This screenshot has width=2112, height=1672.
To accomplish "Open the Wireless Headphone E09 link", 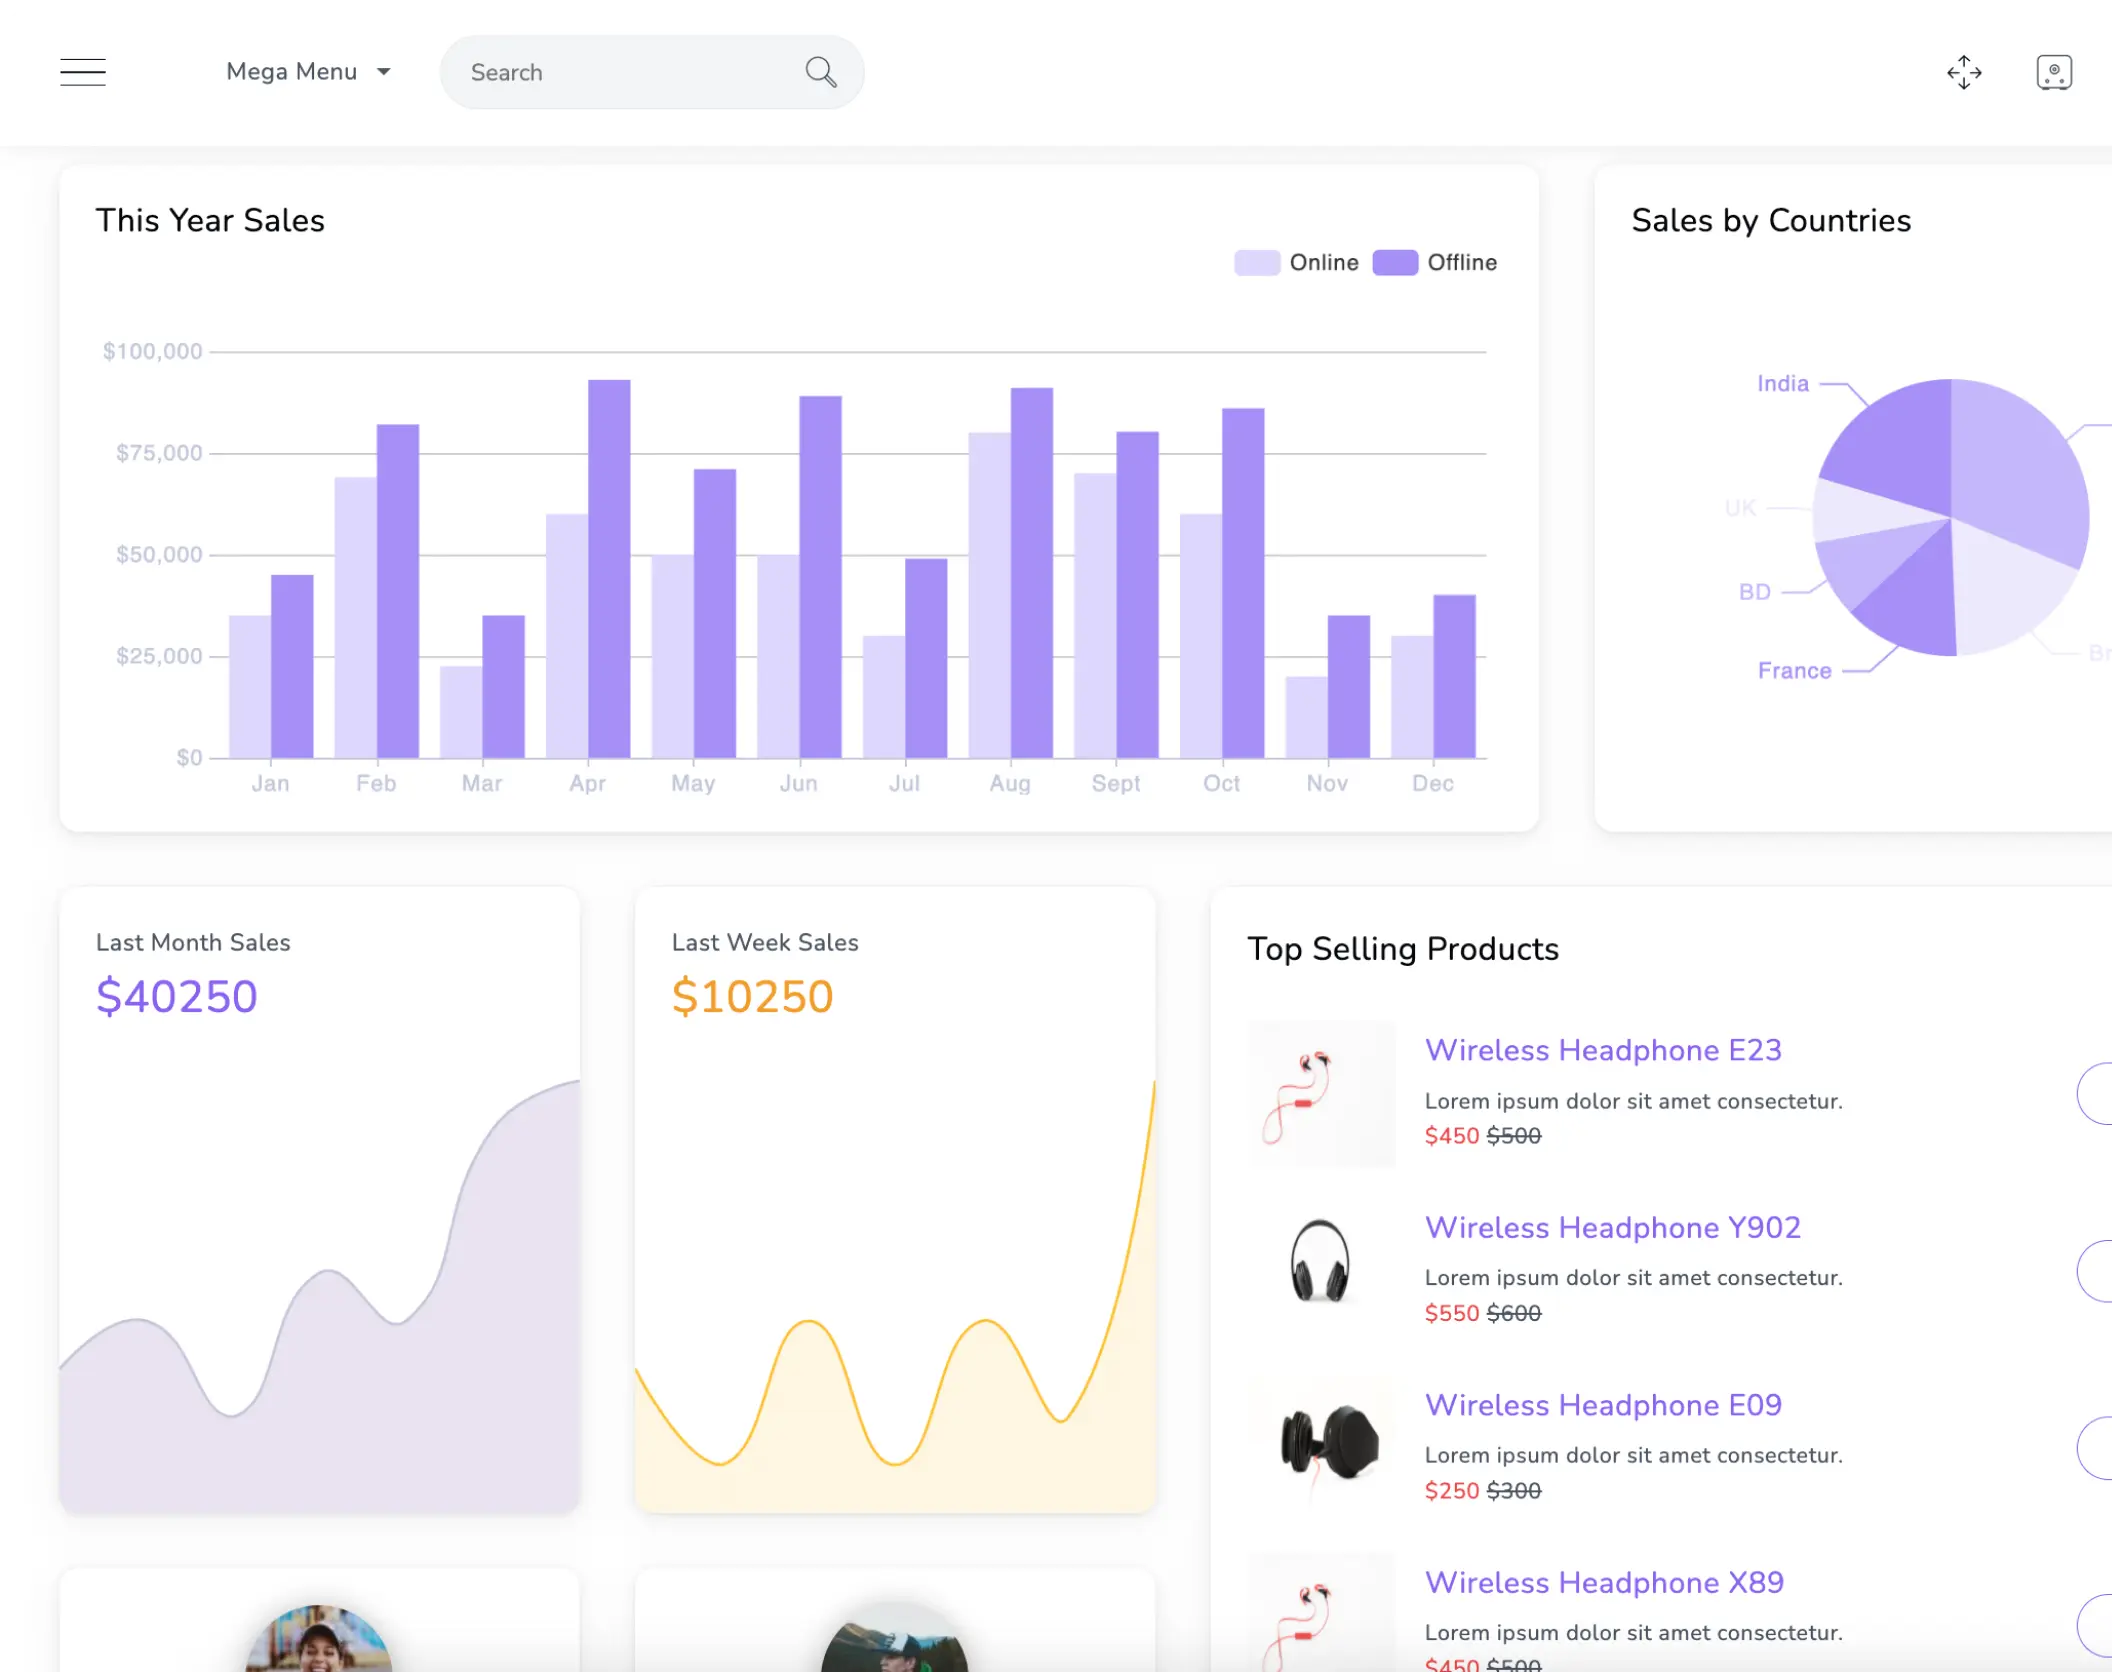I will click(1602, 1405).
